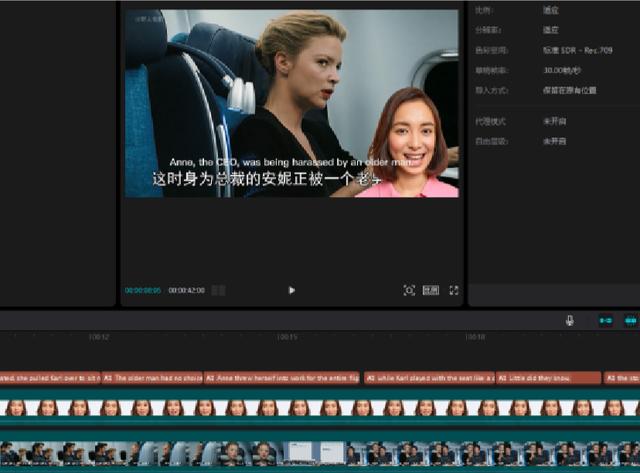Viewport: 640px width, 473px height.
Task: Select subtitle clip 'Anne threw herself into work'
Action: tap(282, 379)
